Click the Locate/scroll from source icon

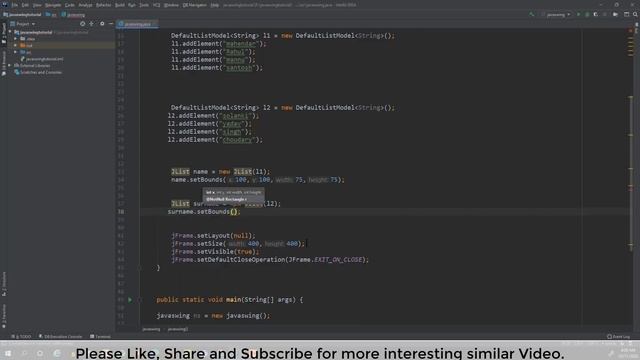tap(82, 24)
